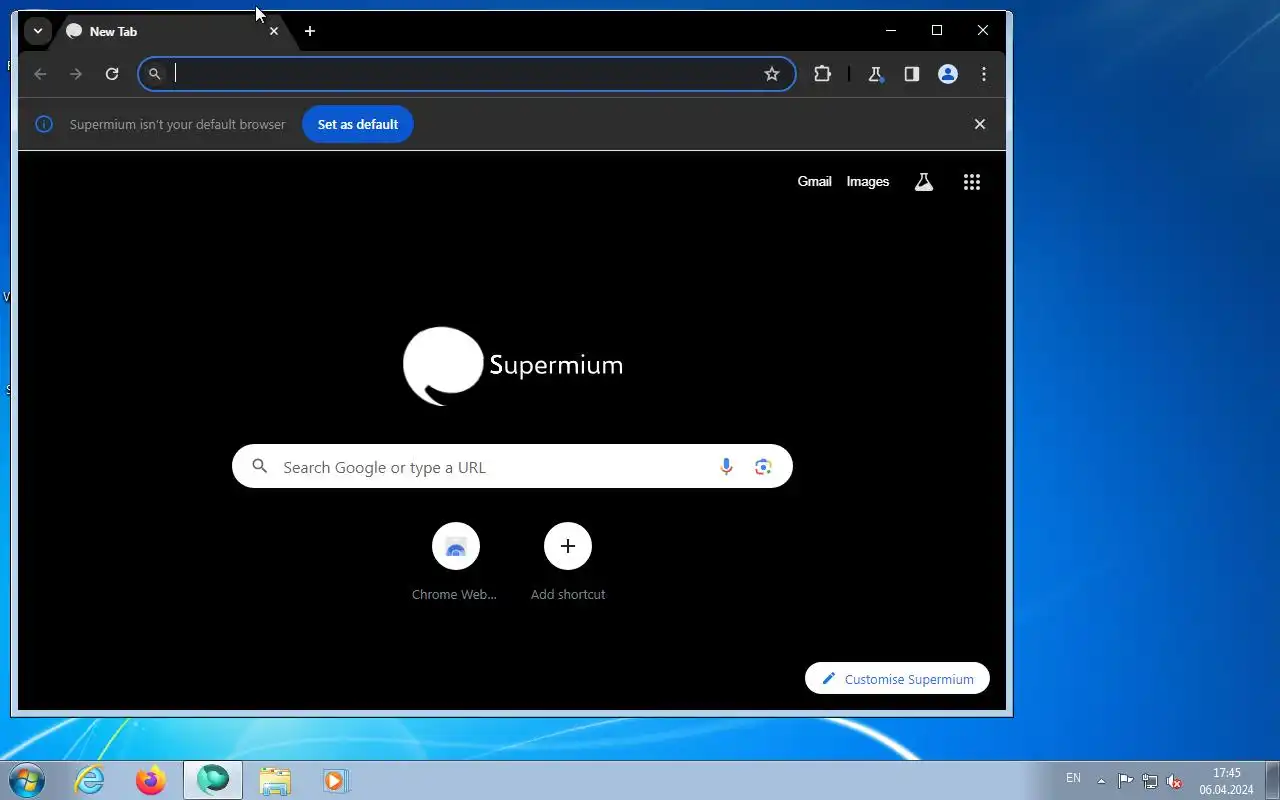This screenshot has height=800, width=1280.
Task: Start voice search with microphone
Action: [x=727, y=467]
